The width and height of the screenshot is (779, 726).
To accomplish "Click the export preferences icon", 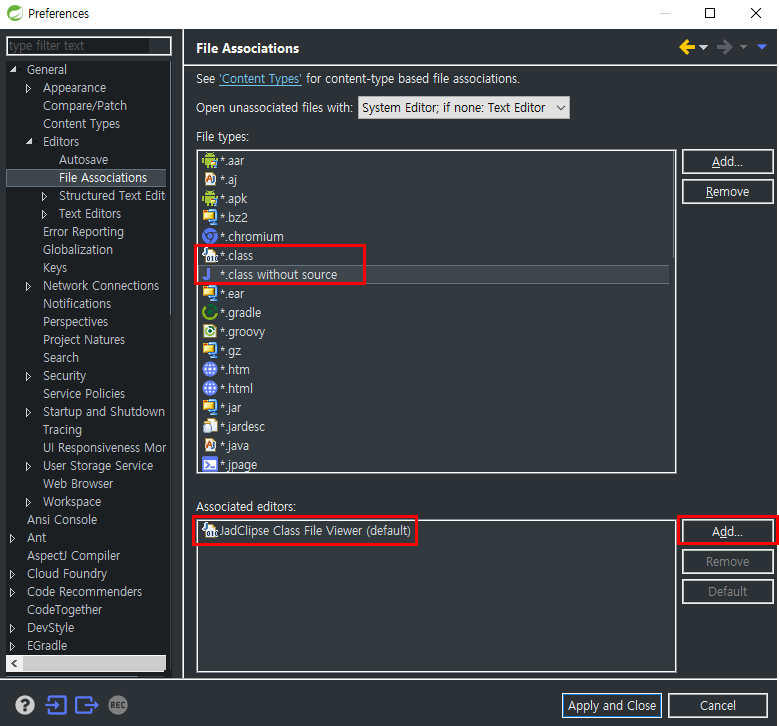I will [86, 705].
